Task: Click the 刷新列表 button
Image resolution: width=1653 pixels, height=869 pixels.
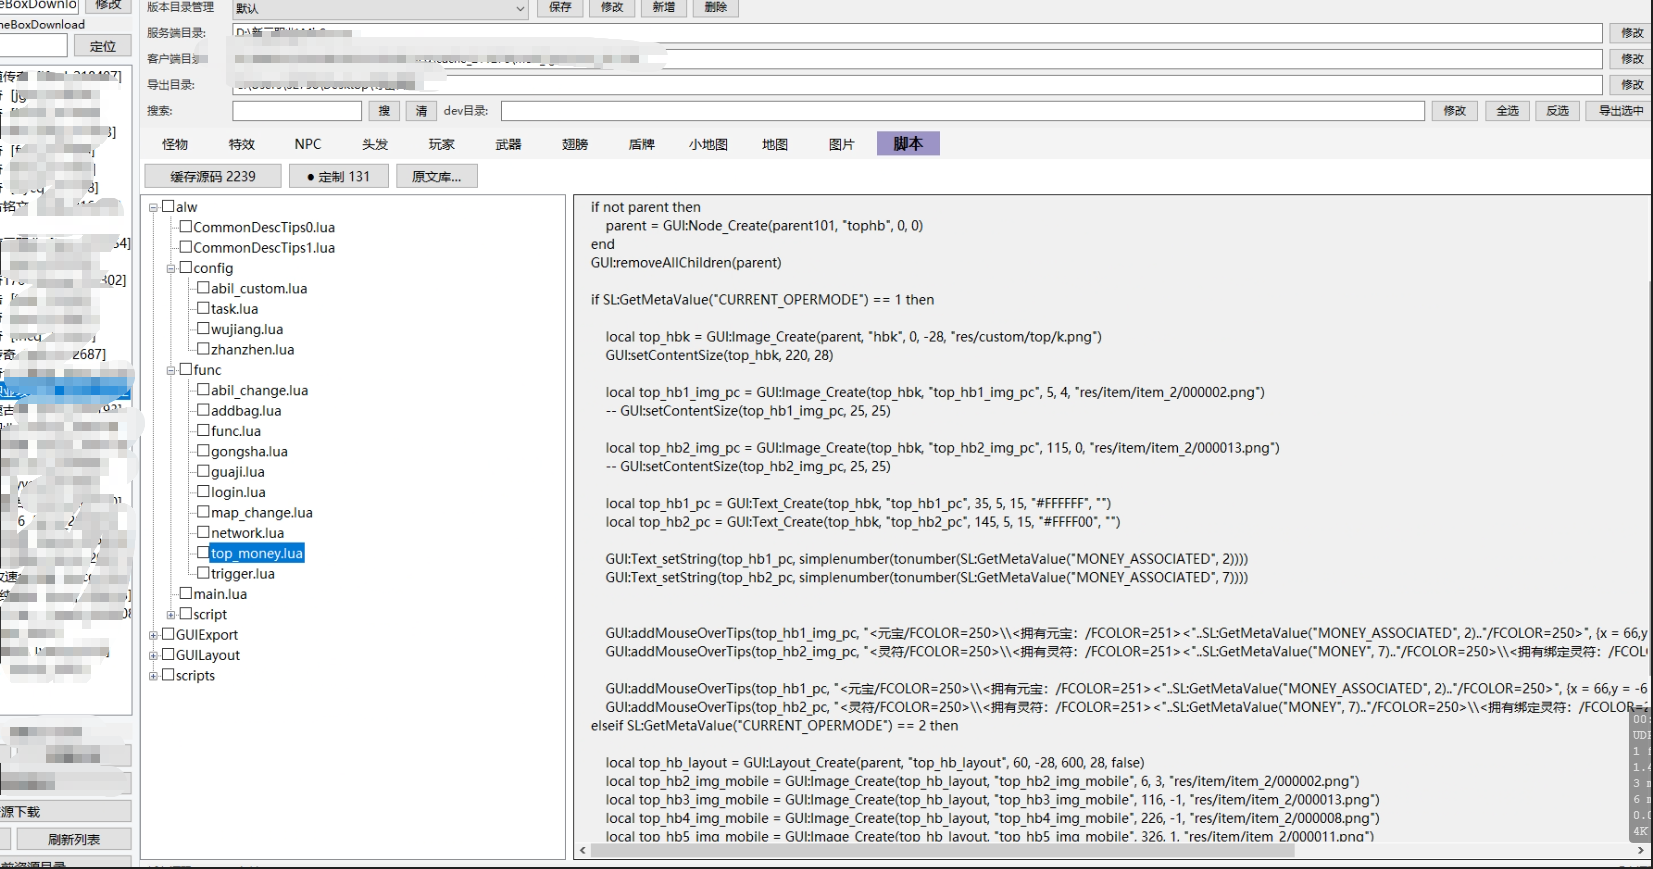Action: coord(73,839)
